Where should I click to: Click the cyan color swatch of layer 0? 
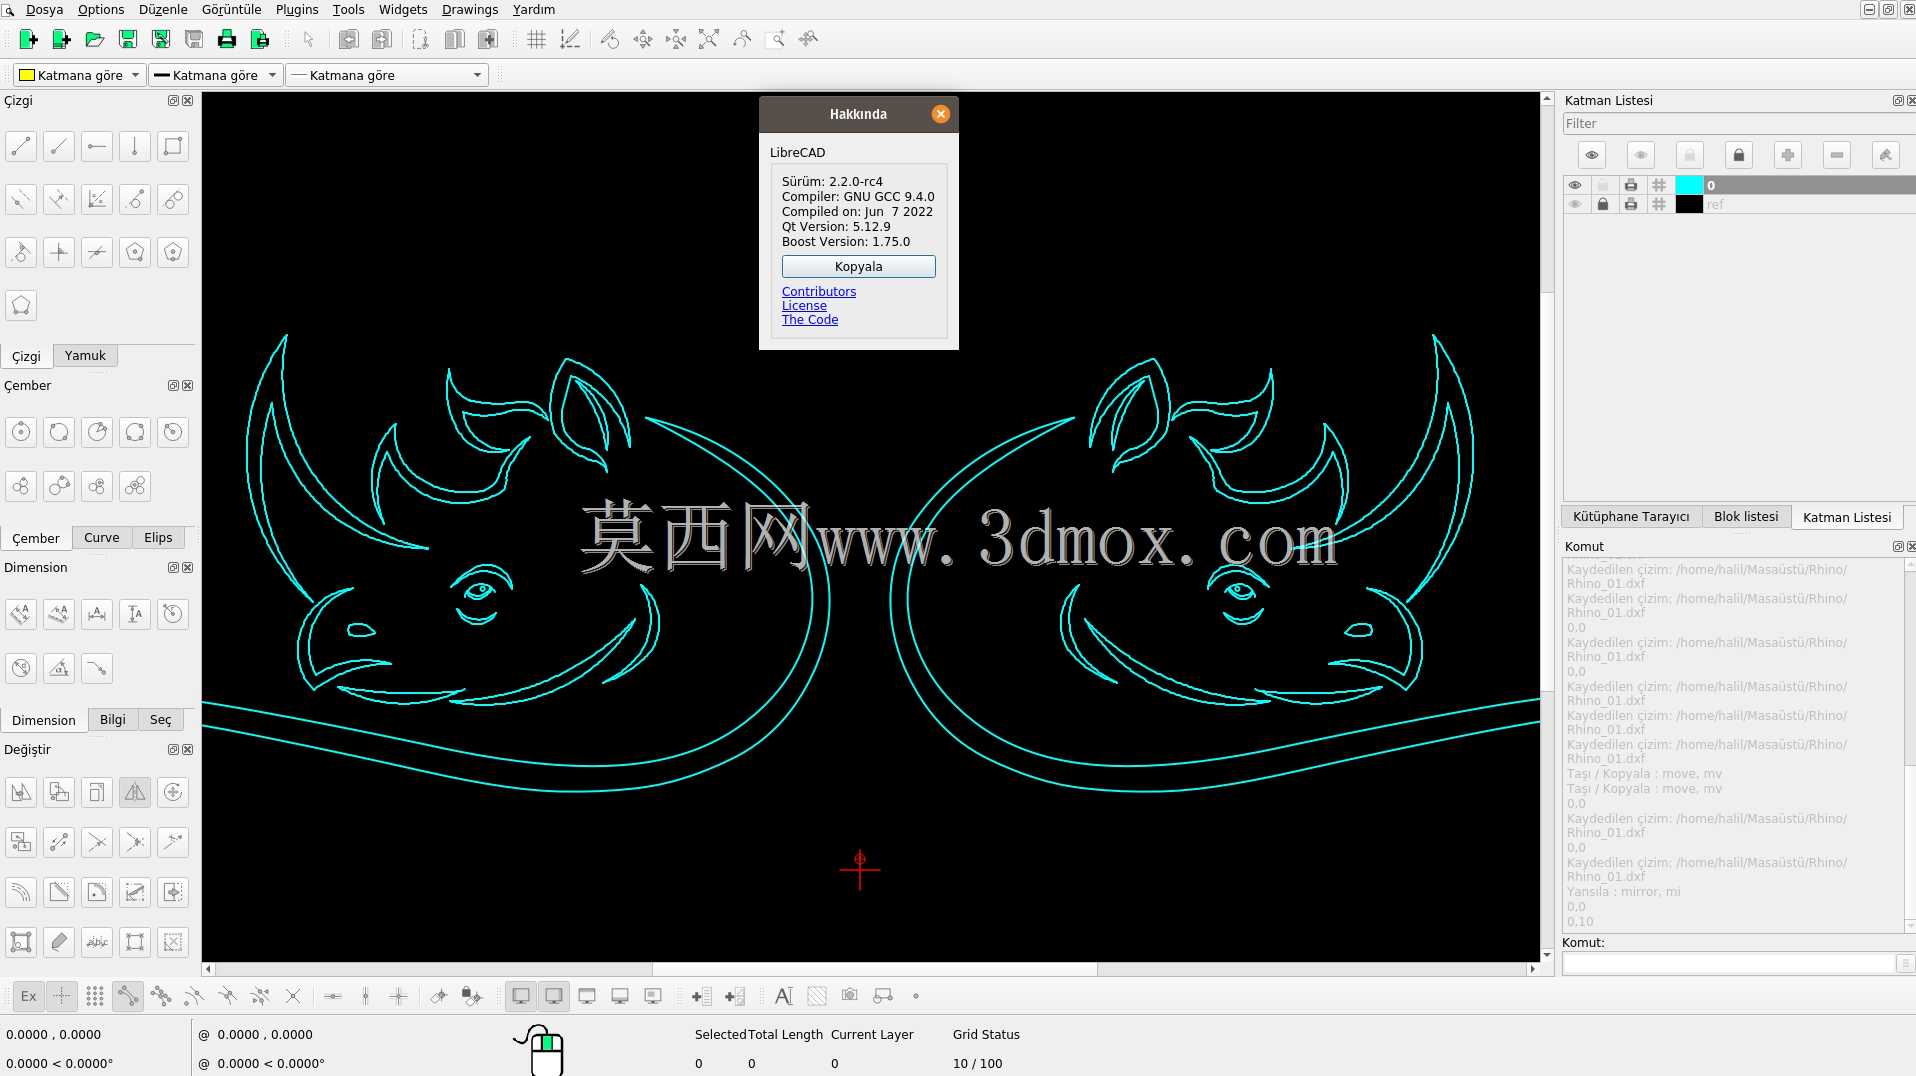pos(1689,185)
